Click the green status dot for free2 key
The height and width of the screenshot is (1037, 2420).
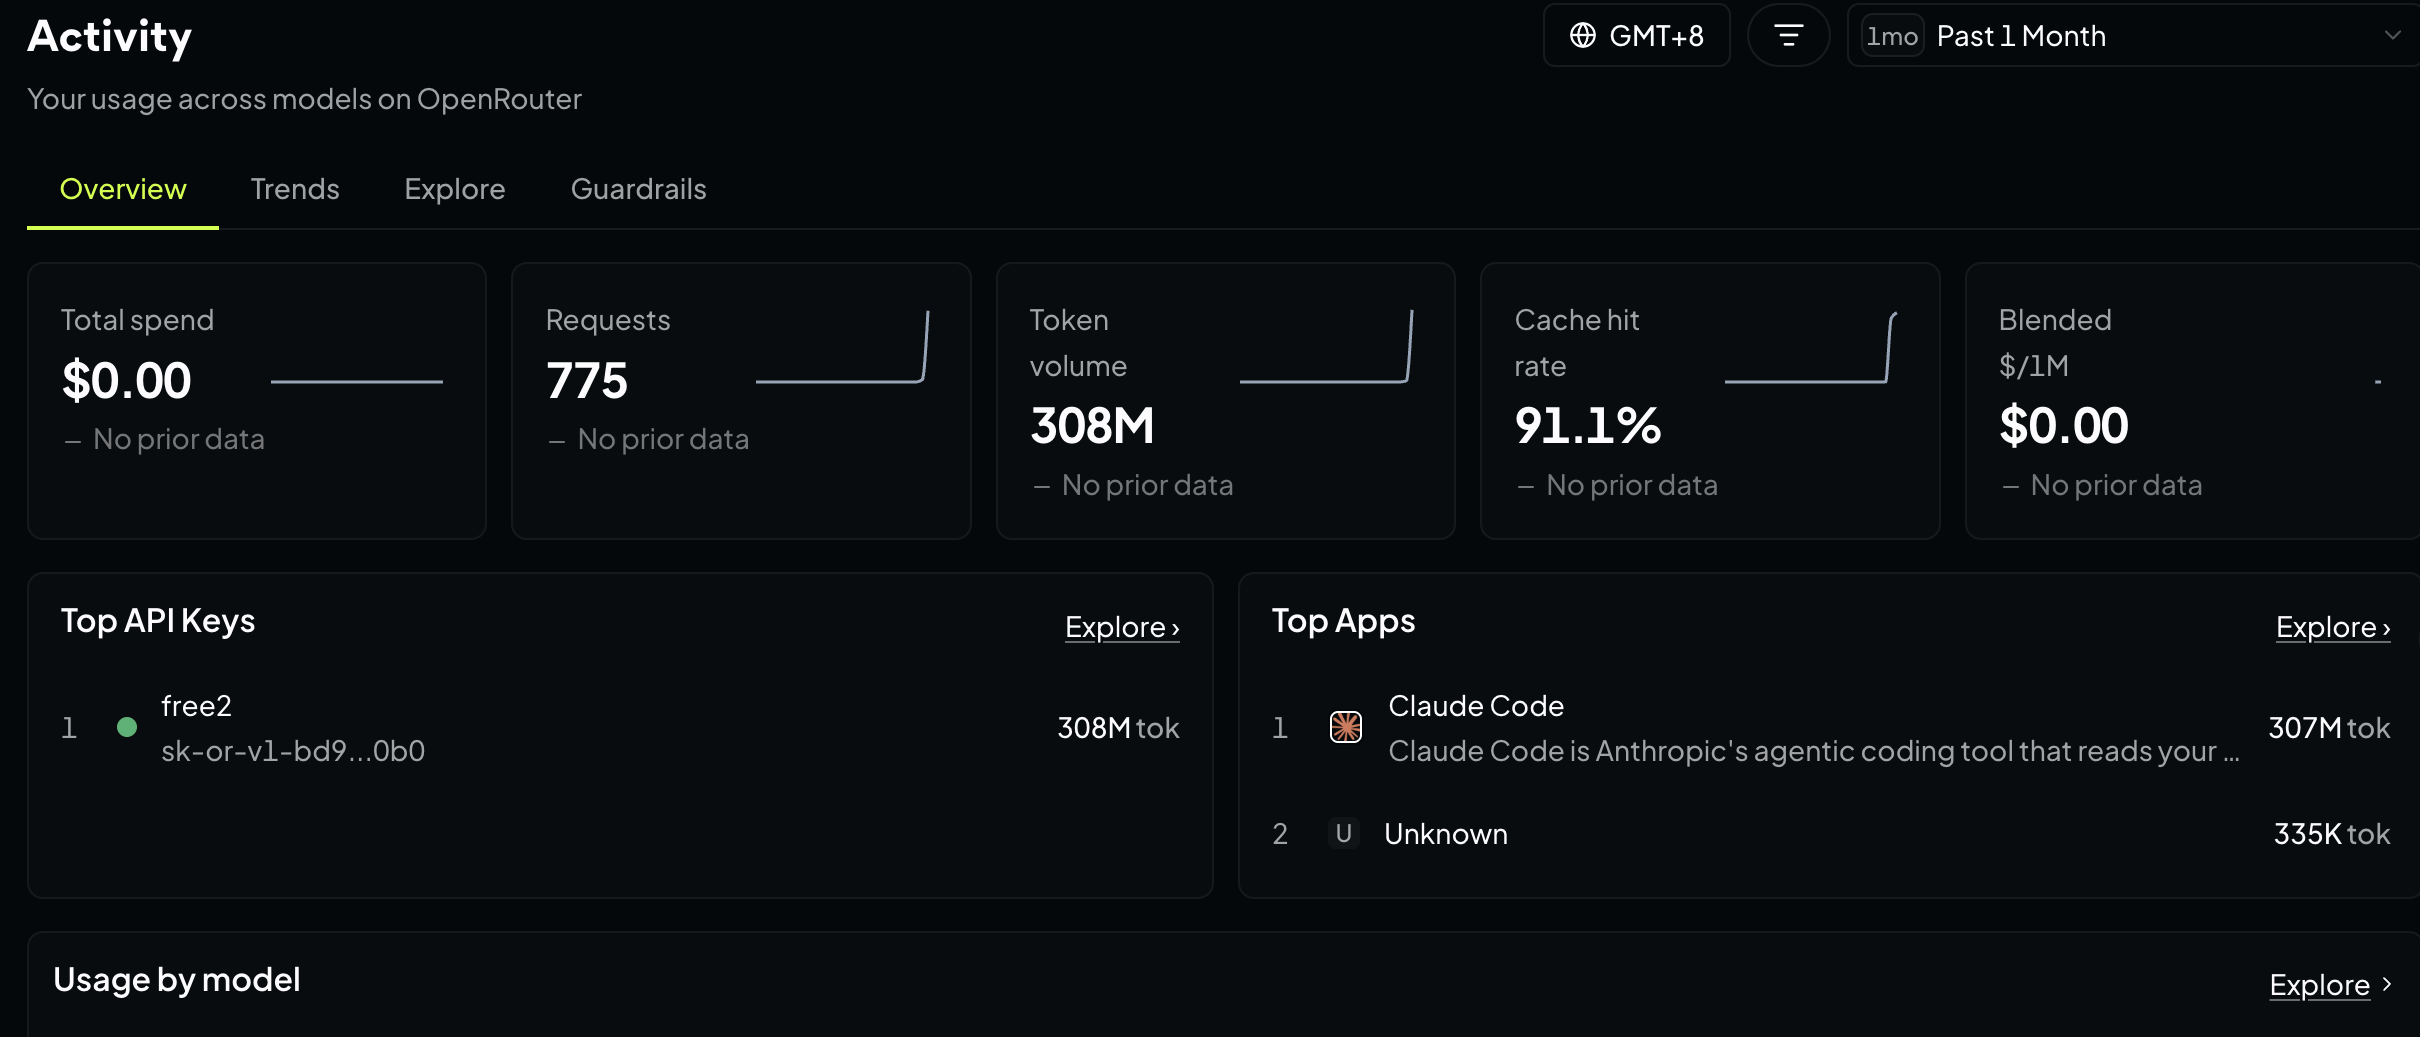[127, 727]
